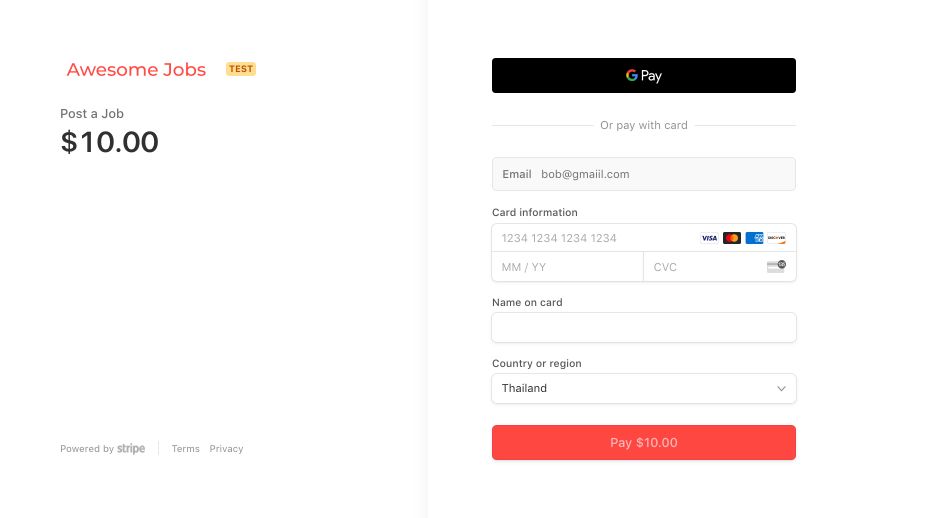The width and height of the screenshot is (932, 518).
Task: Open the Country or region dropdown
Action: pos(643,388)
